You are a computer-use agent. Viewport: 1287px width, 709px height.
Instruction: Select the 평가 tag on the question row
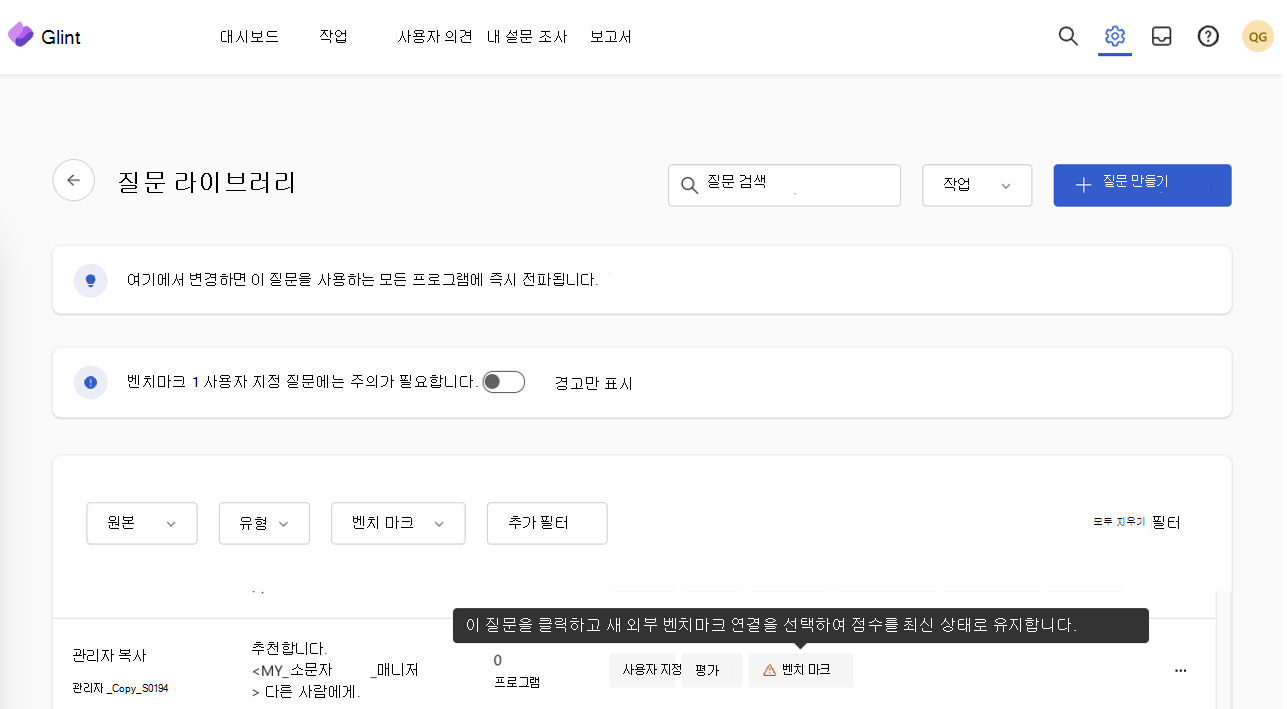[711, 670]
